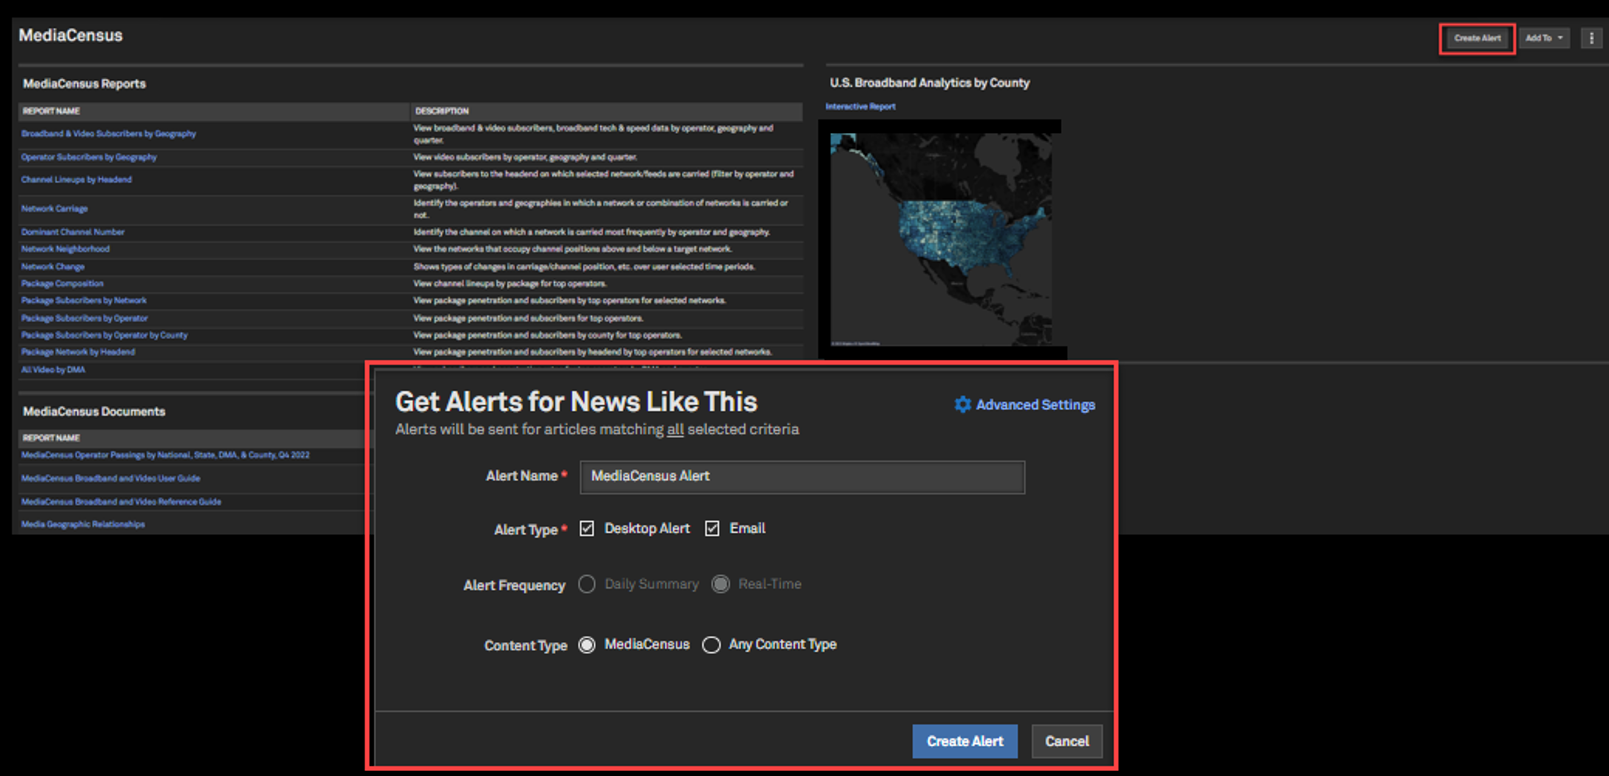Click REPORT NAME header in MediaCensus Documents
The image size is (1609, 776).
pos(51,438)
